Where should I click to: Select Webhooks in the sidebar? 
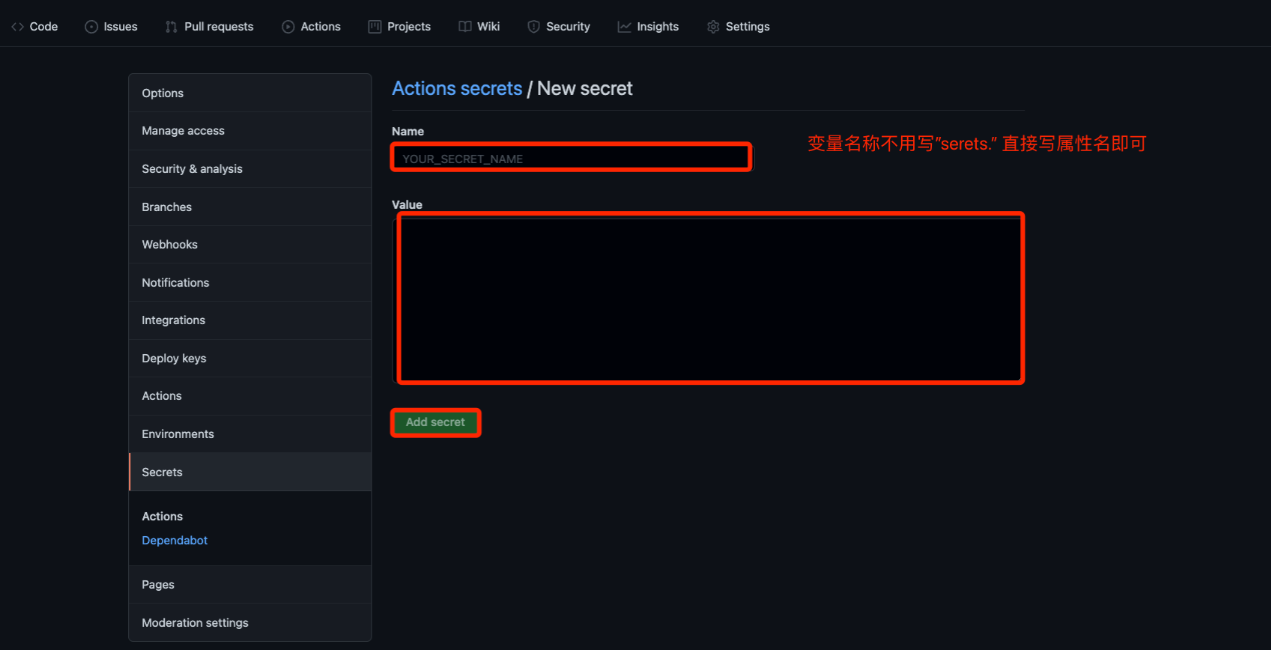[169, 244]
